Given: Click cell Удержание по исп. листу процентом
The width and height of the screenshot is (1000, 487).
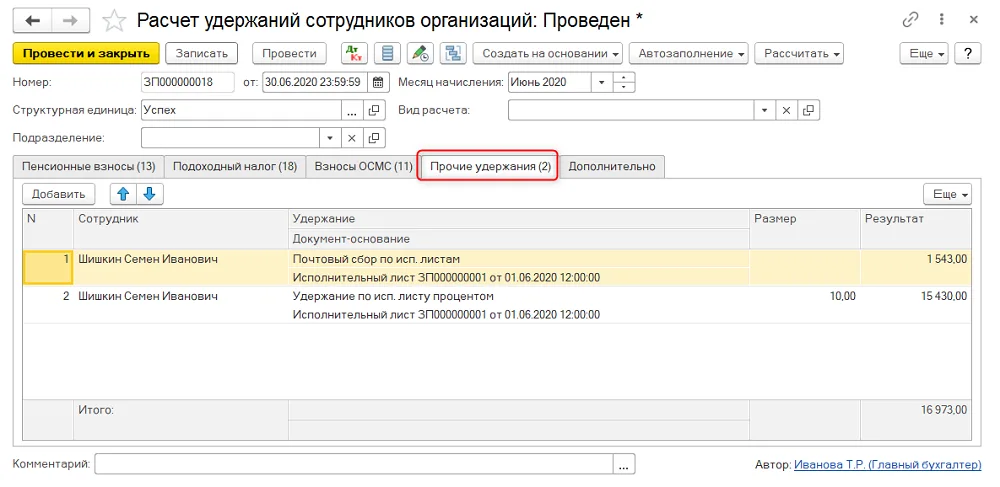Looking at the screenshot, I should [393, 296].
